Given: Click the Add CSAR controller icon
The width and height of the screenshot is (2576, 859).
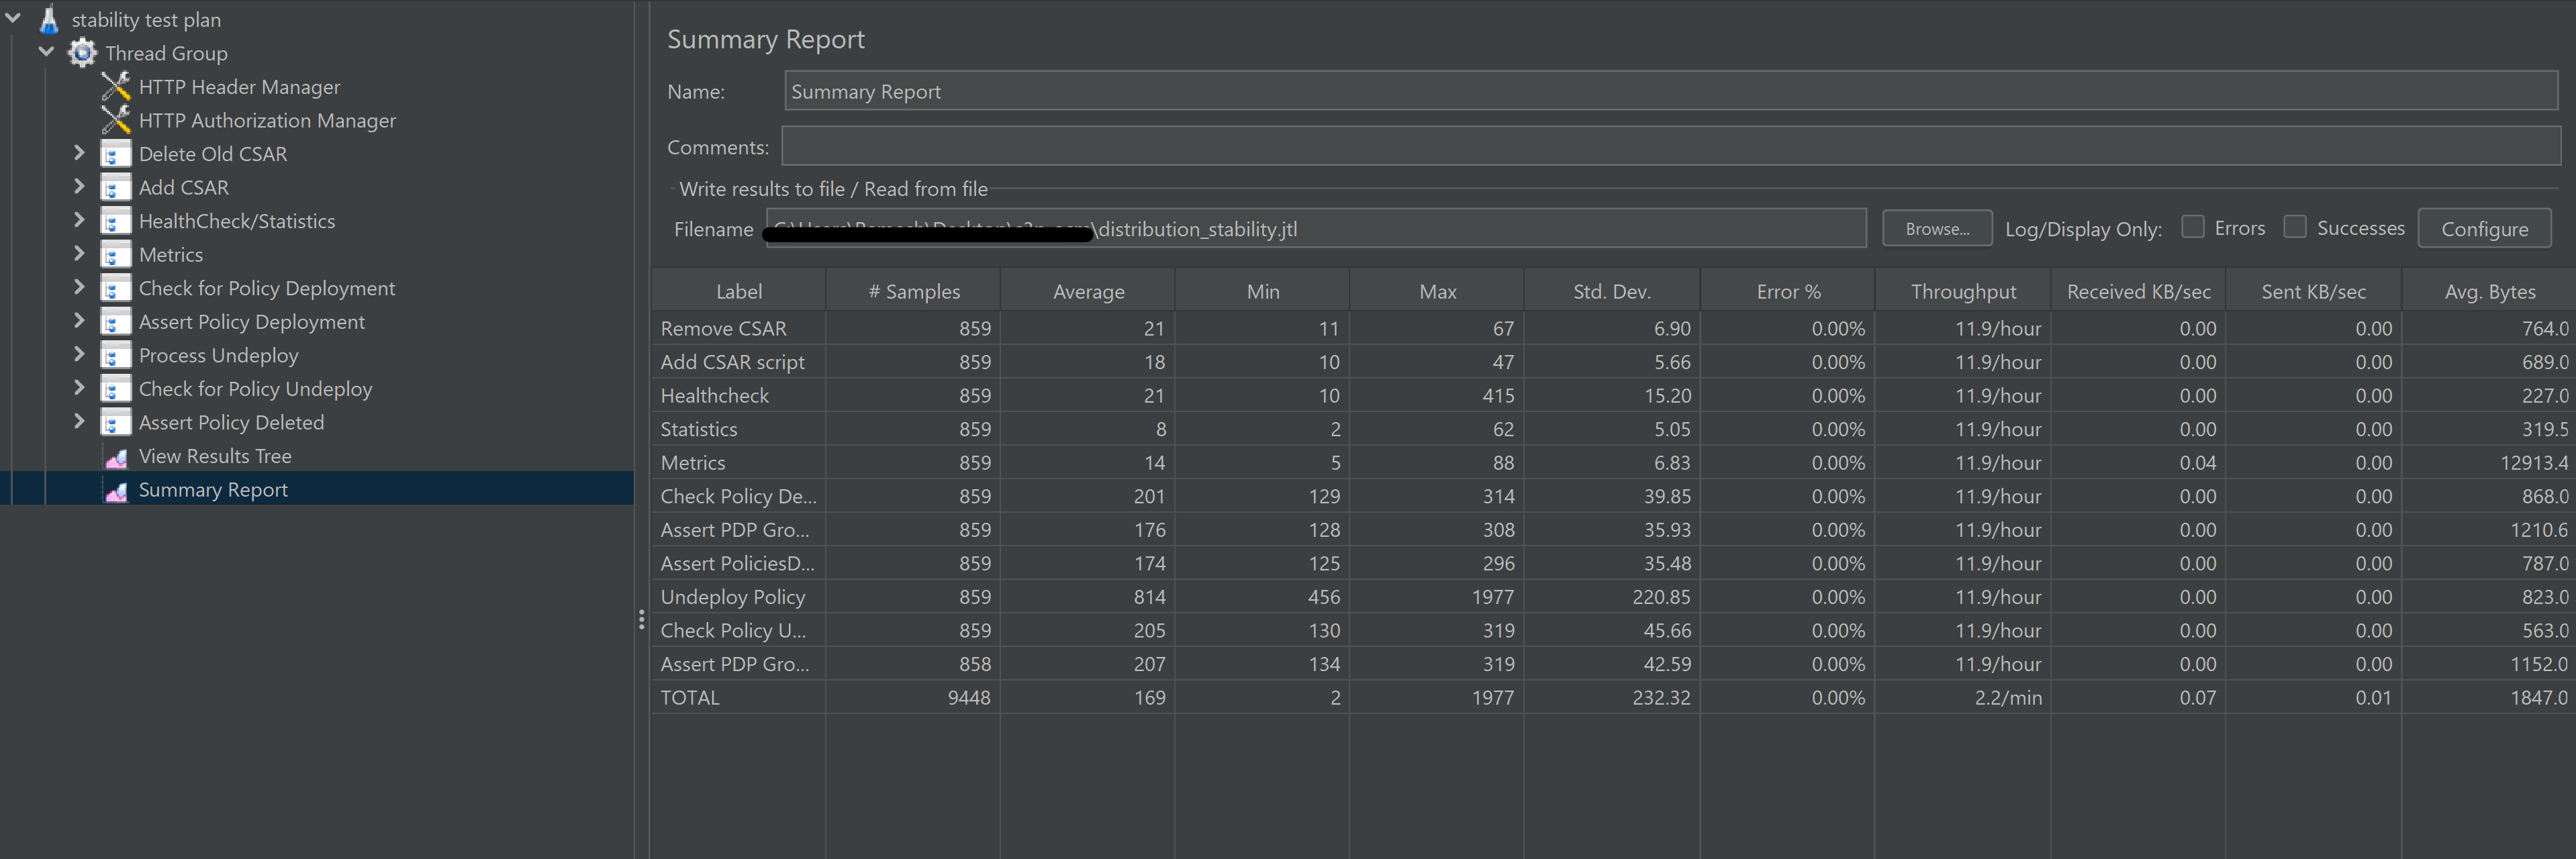Looking at the screenshot, I should 116,188.
